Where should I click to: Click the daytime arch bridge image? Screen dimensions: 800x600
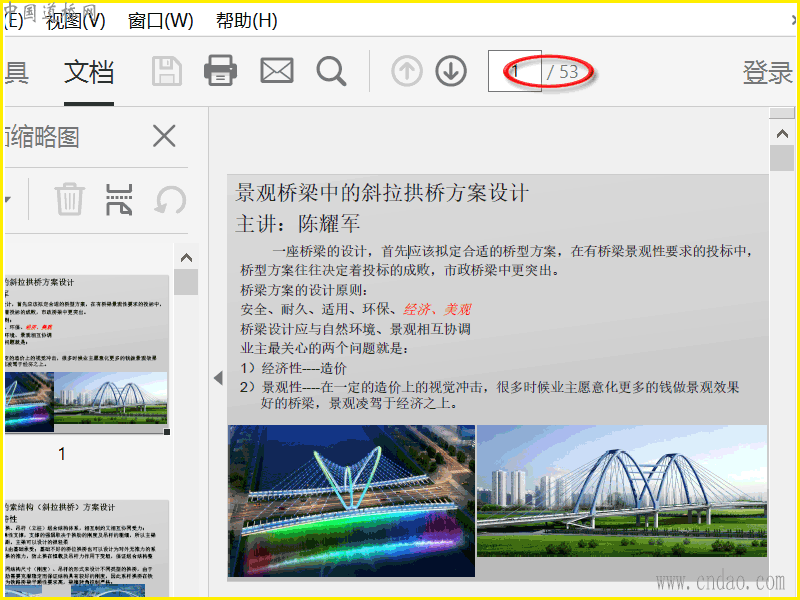pyautogui.click(x=622, y=491)
